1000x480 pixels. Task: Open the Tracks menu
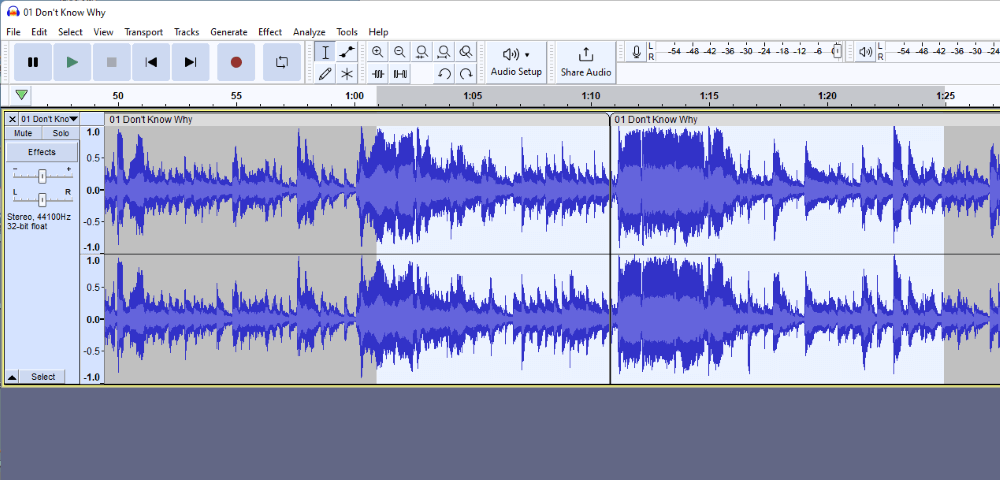[186, 32]
